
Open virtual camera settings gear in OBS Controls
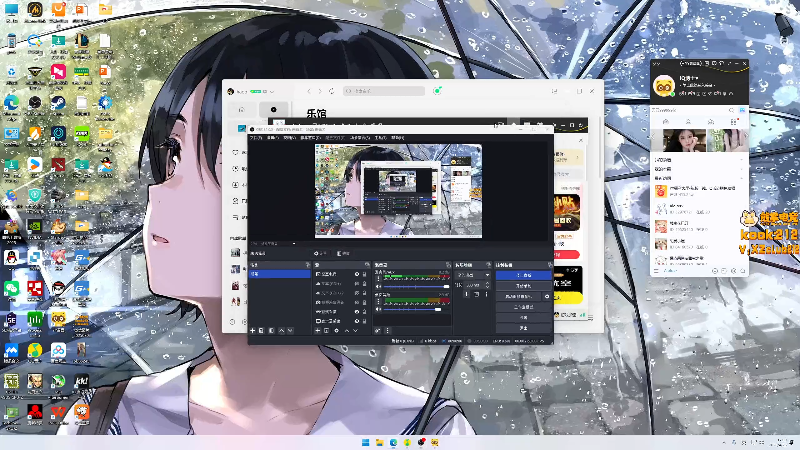[x=547, y=296]
